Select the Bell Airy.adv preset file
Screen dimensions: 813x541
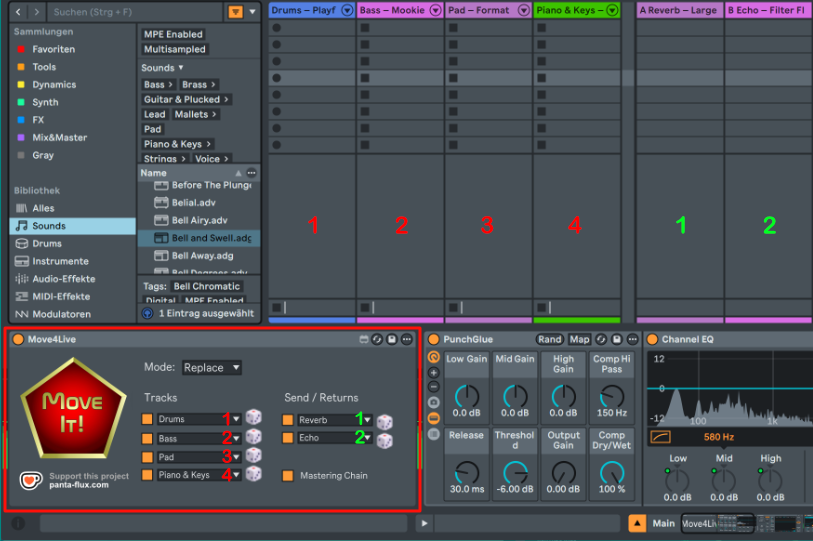tap(199, 220)
